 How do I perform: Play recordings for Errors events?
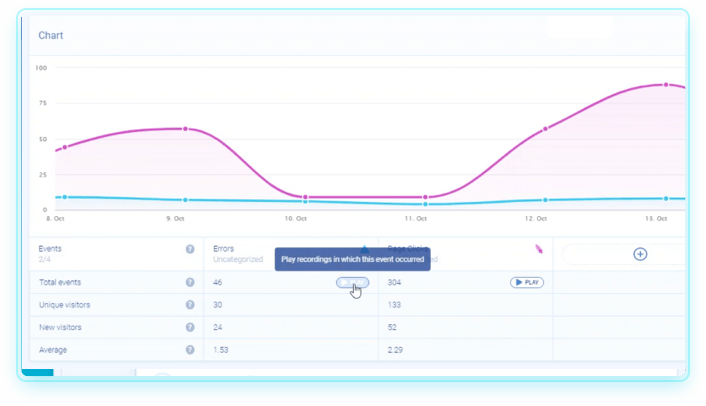tap(353, 283)
